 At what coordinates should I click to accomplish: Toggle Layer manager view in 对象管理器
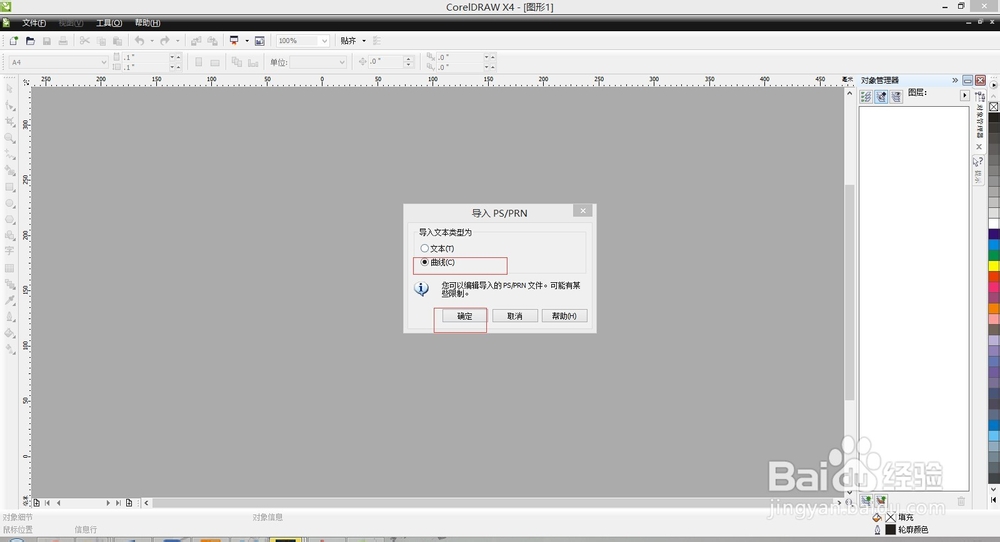point(896,97)
